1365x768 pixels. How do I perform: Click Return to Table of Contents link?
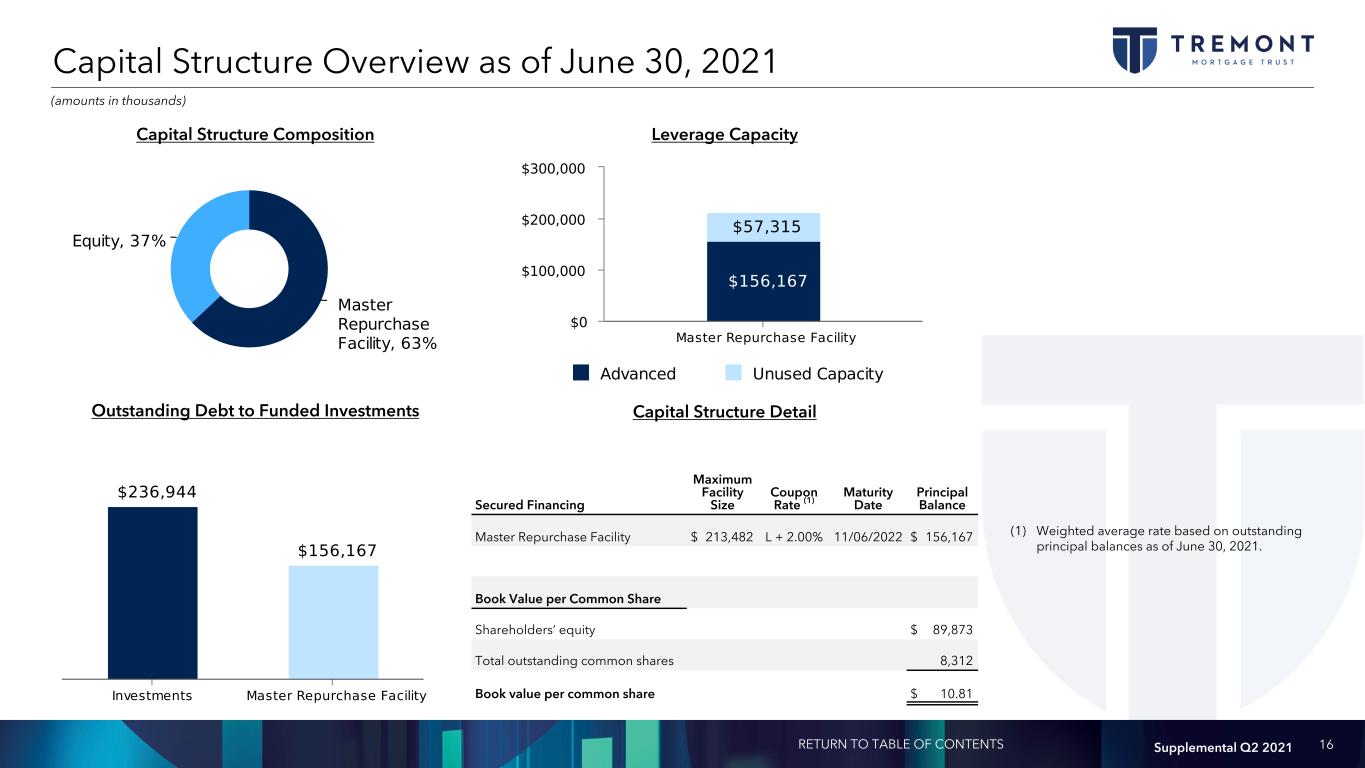[x=900, y=744]
